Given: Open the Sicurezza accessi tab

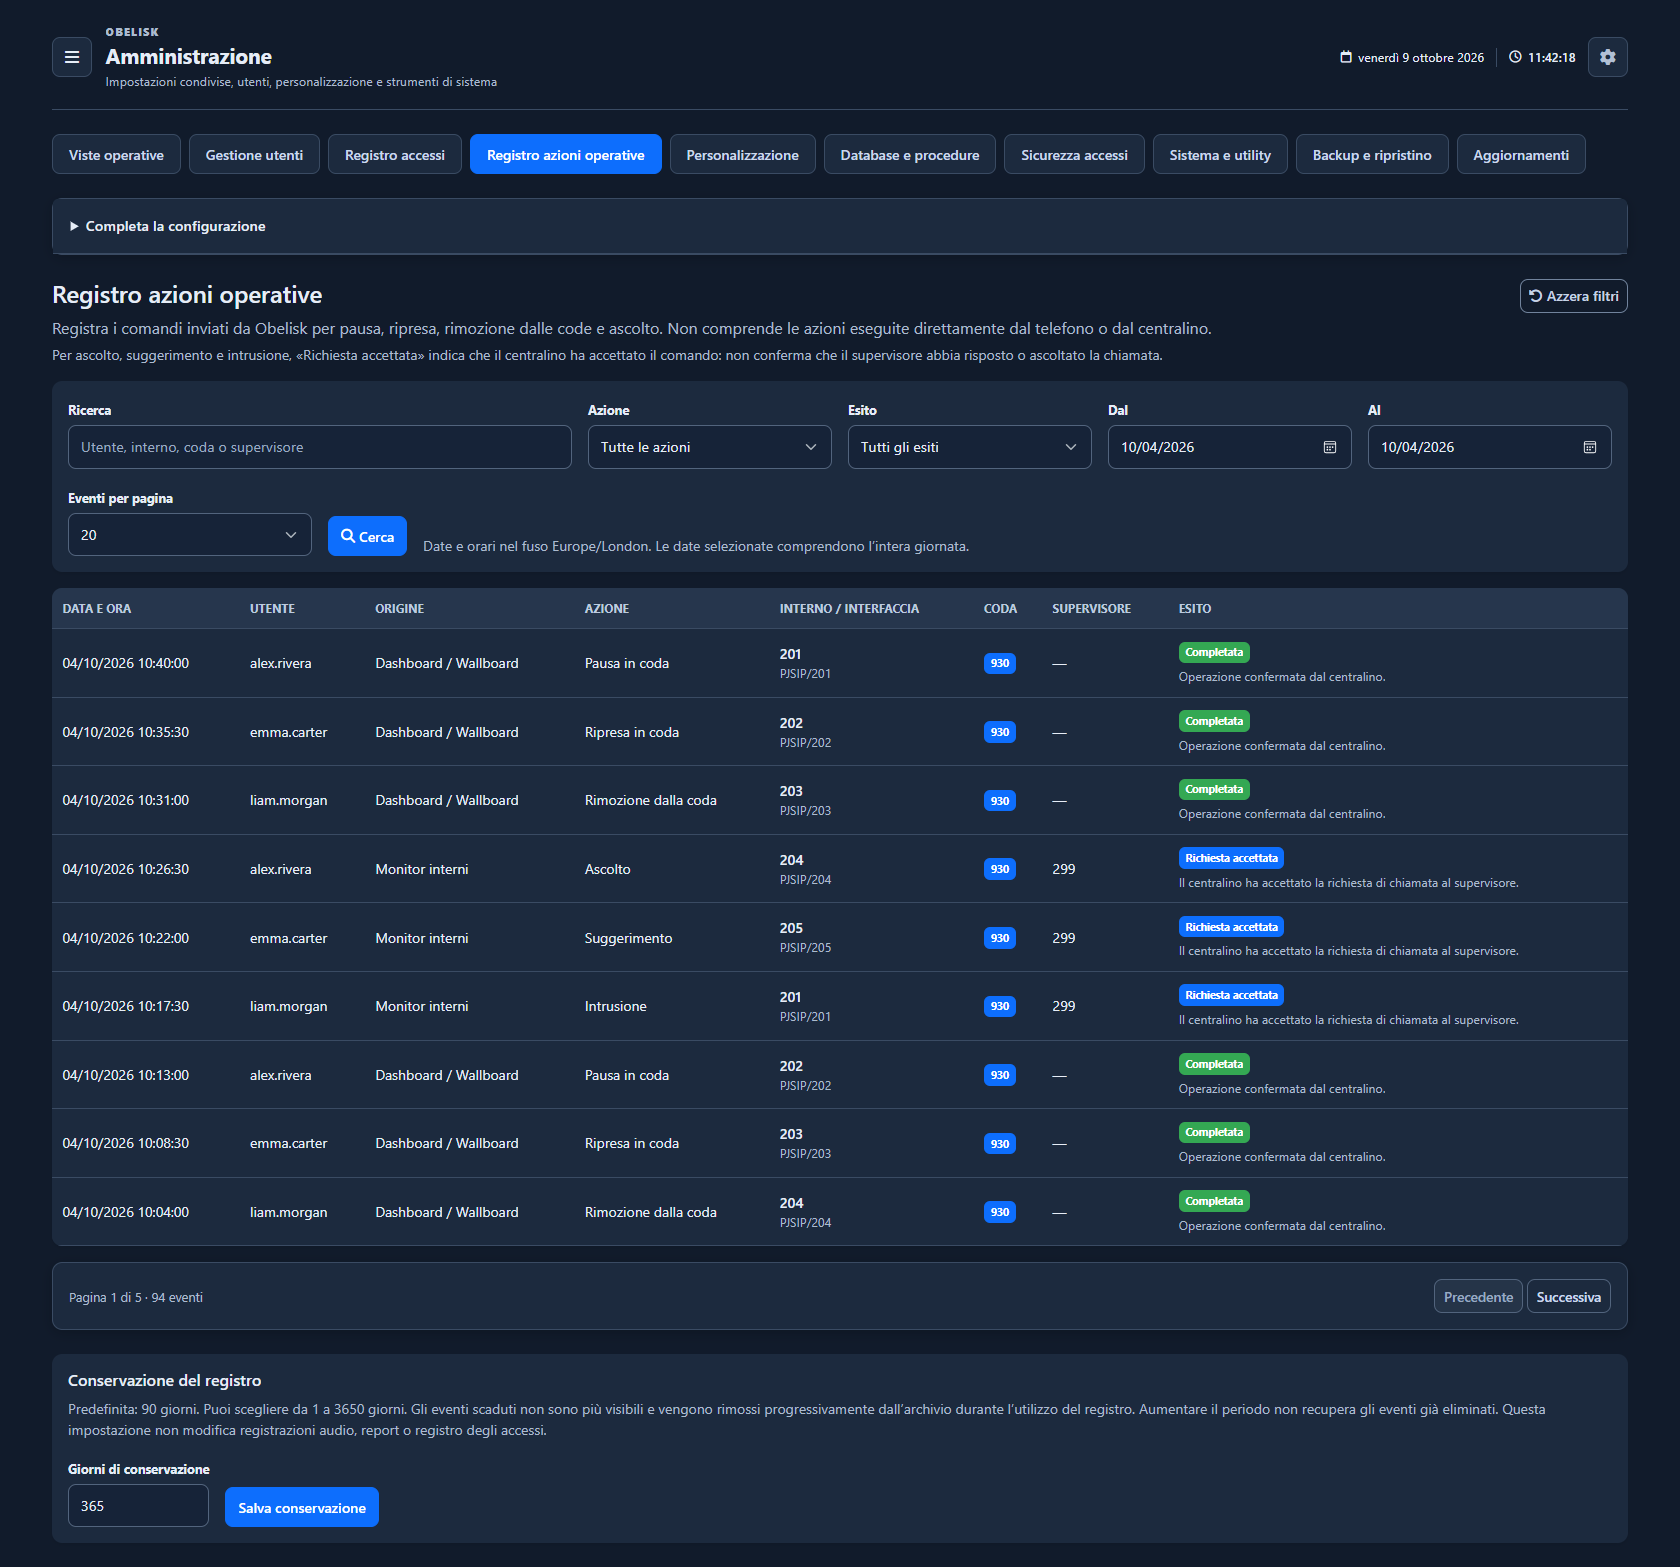Looking at the screenshot, I should (1074, 154).
